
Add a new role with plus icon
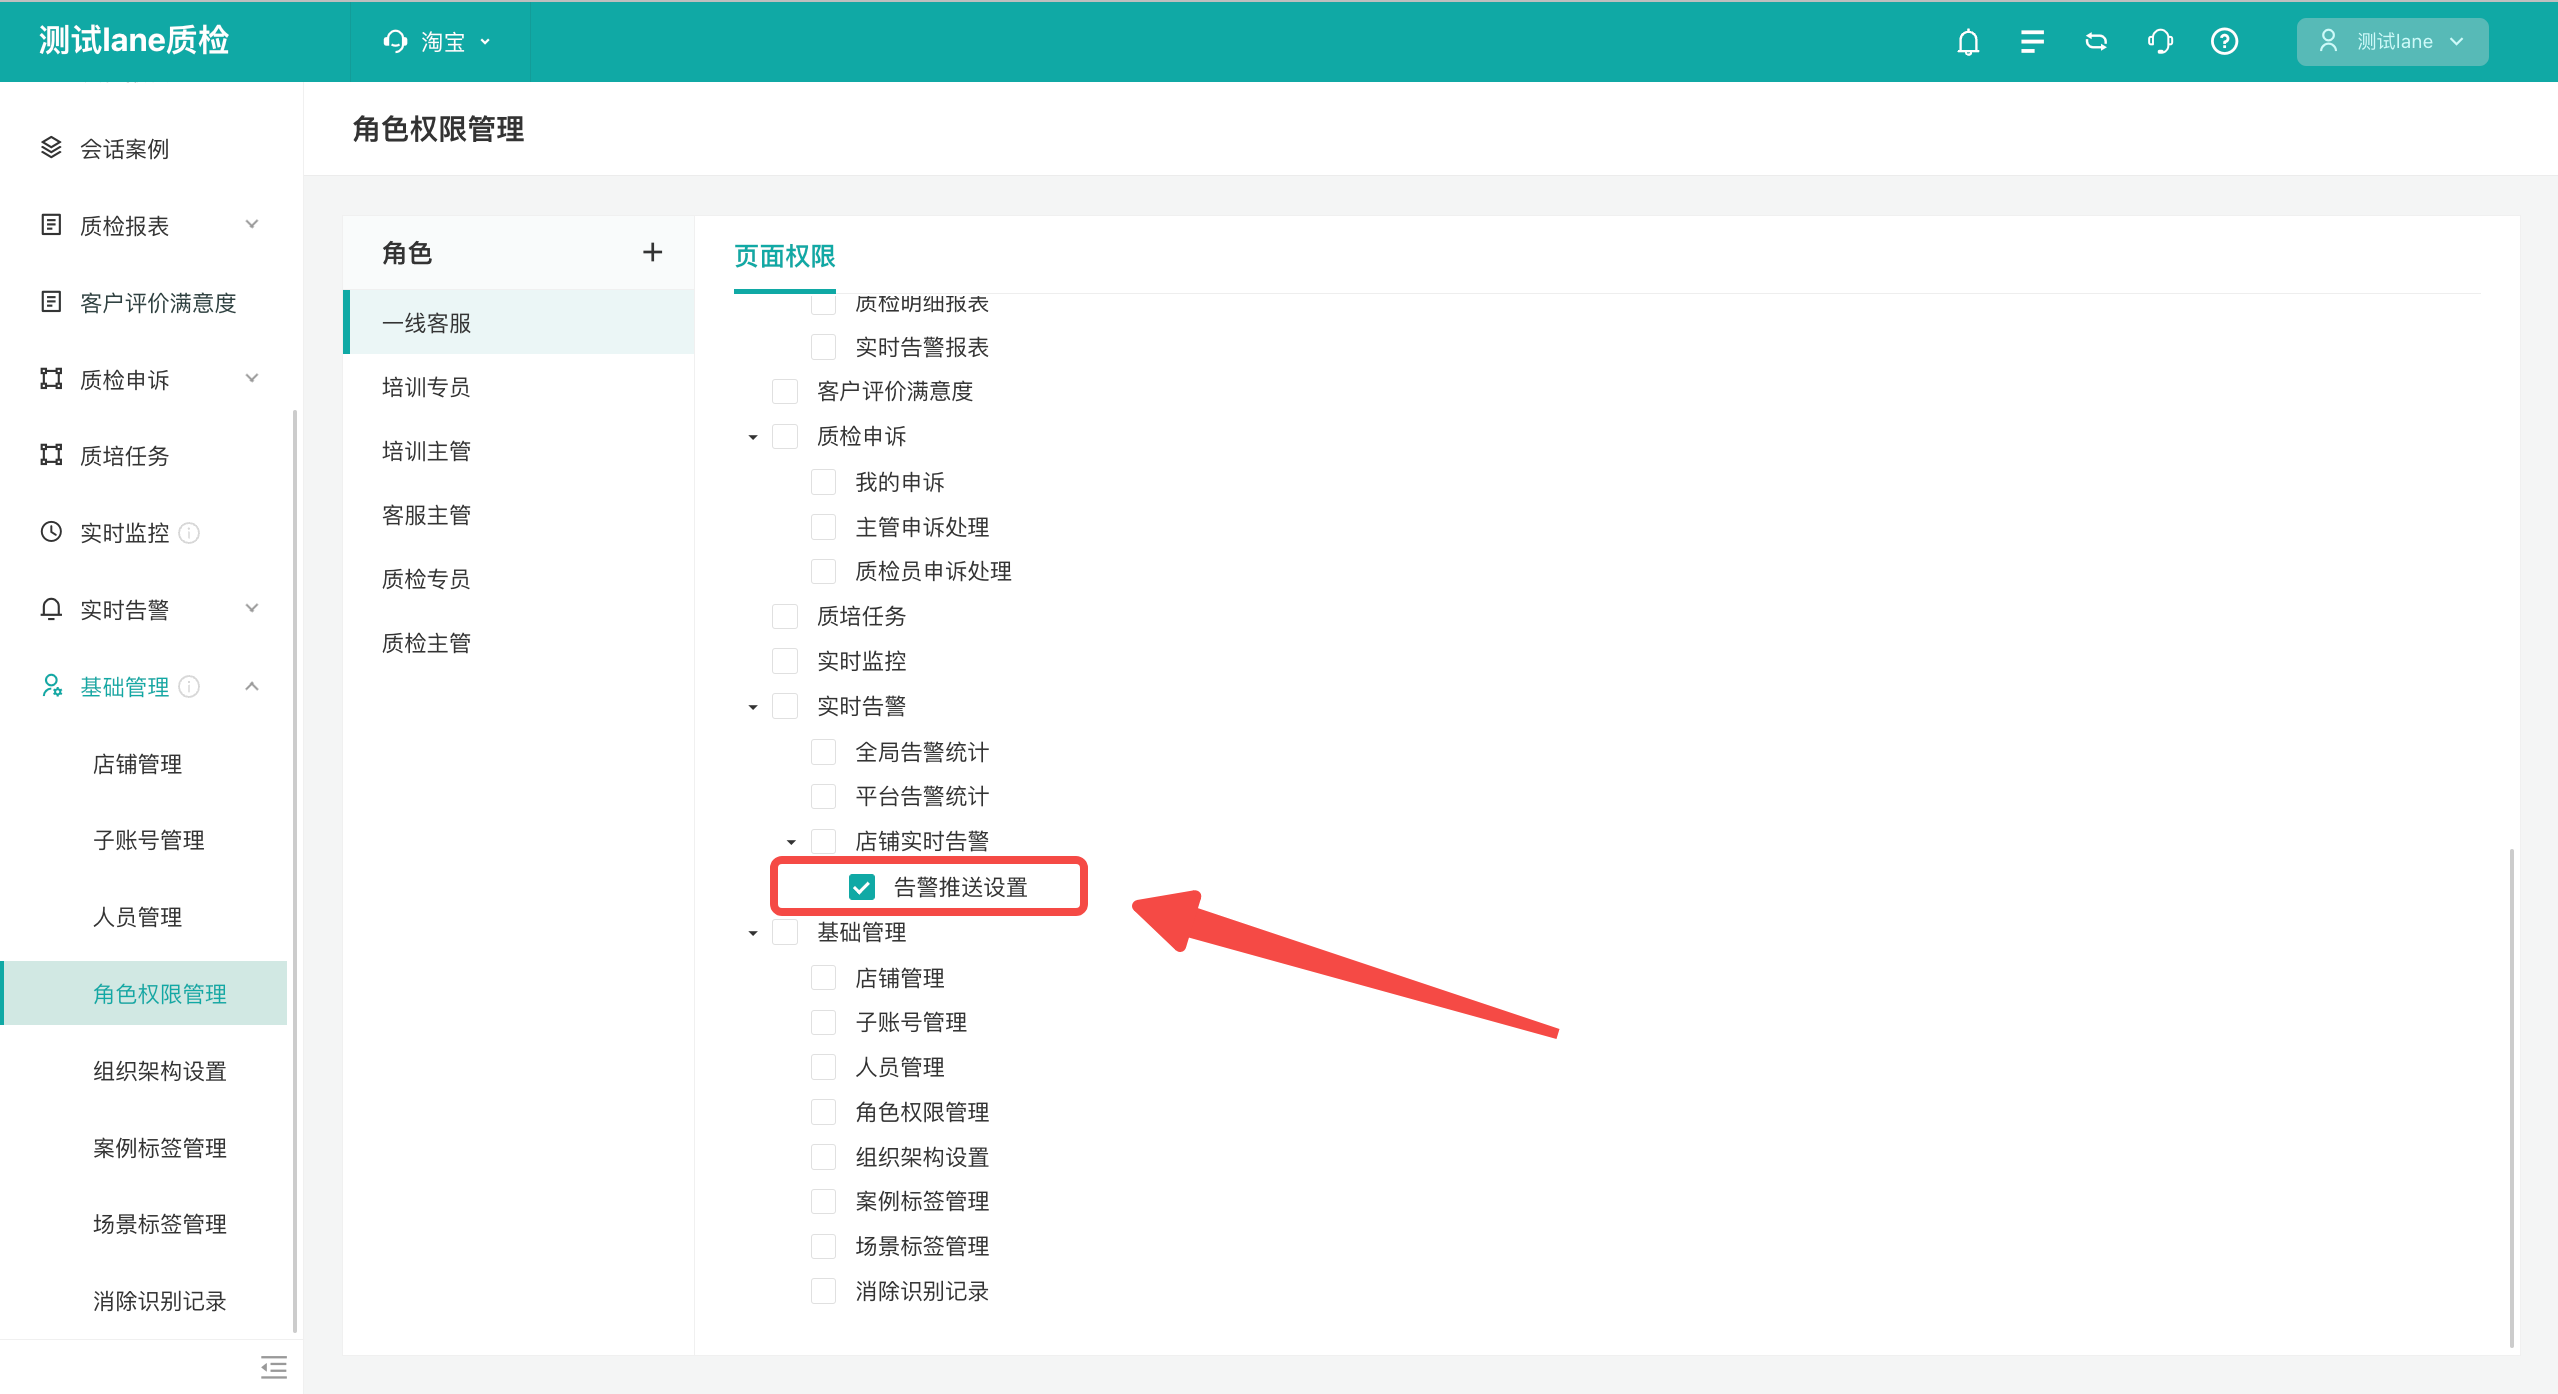(x=652, y=252)
